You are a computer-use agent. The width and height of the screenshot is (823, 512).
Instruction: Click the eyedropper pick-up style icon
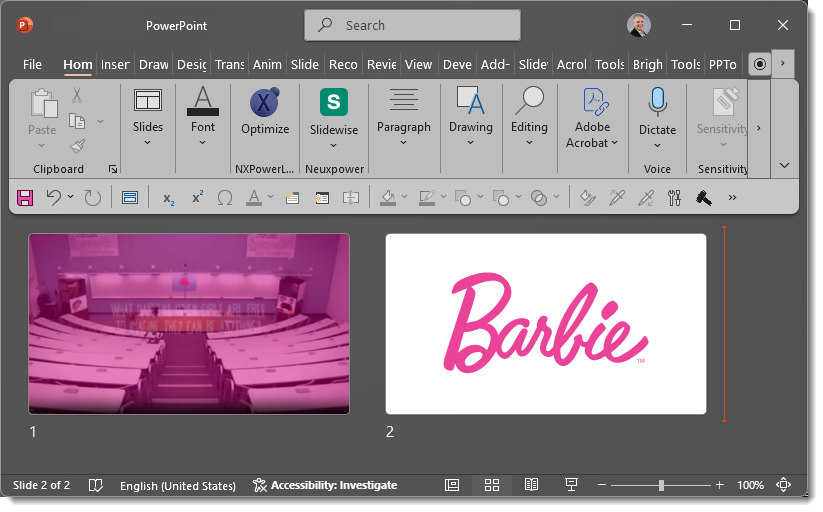[617, 198]
